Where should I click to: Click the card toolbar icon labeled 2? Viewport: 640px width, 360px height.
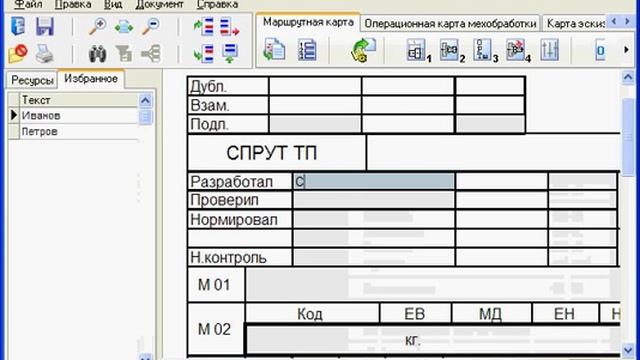click(452, 50)
